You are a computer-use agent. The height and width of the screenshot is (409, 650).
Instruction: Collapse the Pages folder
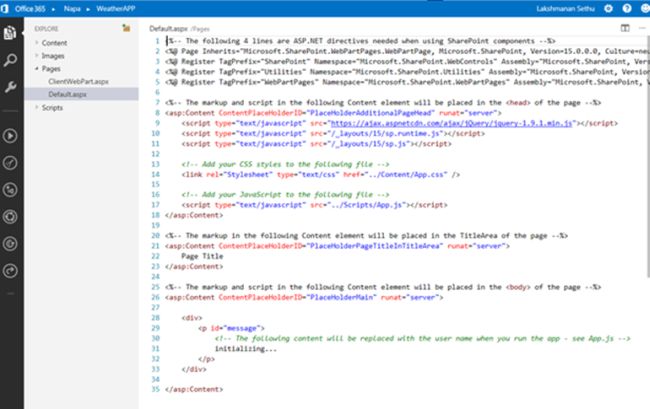36,68
